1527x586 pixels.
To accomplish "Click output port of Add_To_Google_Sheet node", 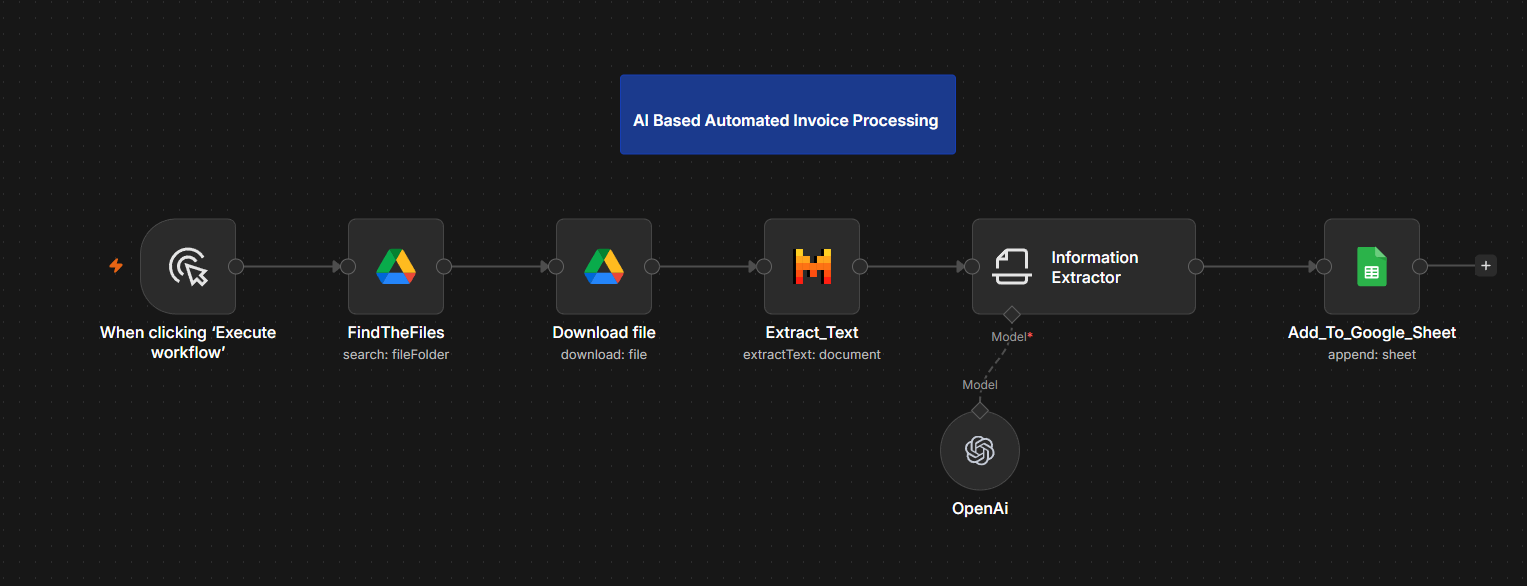I will click(x=1420, y=266).
